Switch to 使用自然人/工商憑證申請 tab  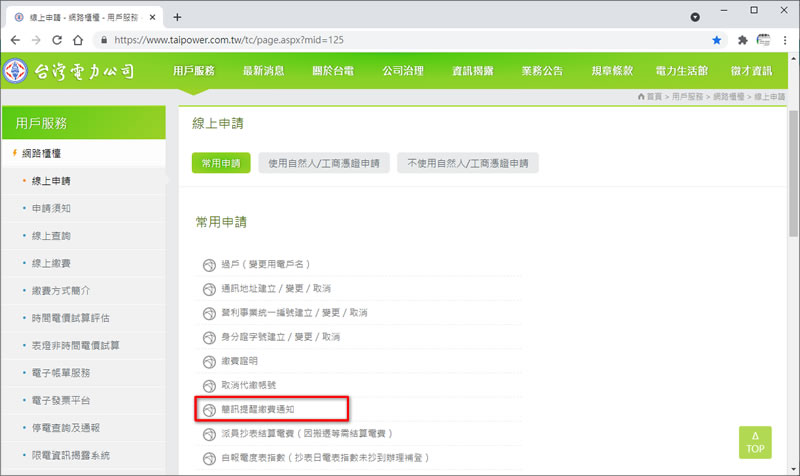pos(323,163)
